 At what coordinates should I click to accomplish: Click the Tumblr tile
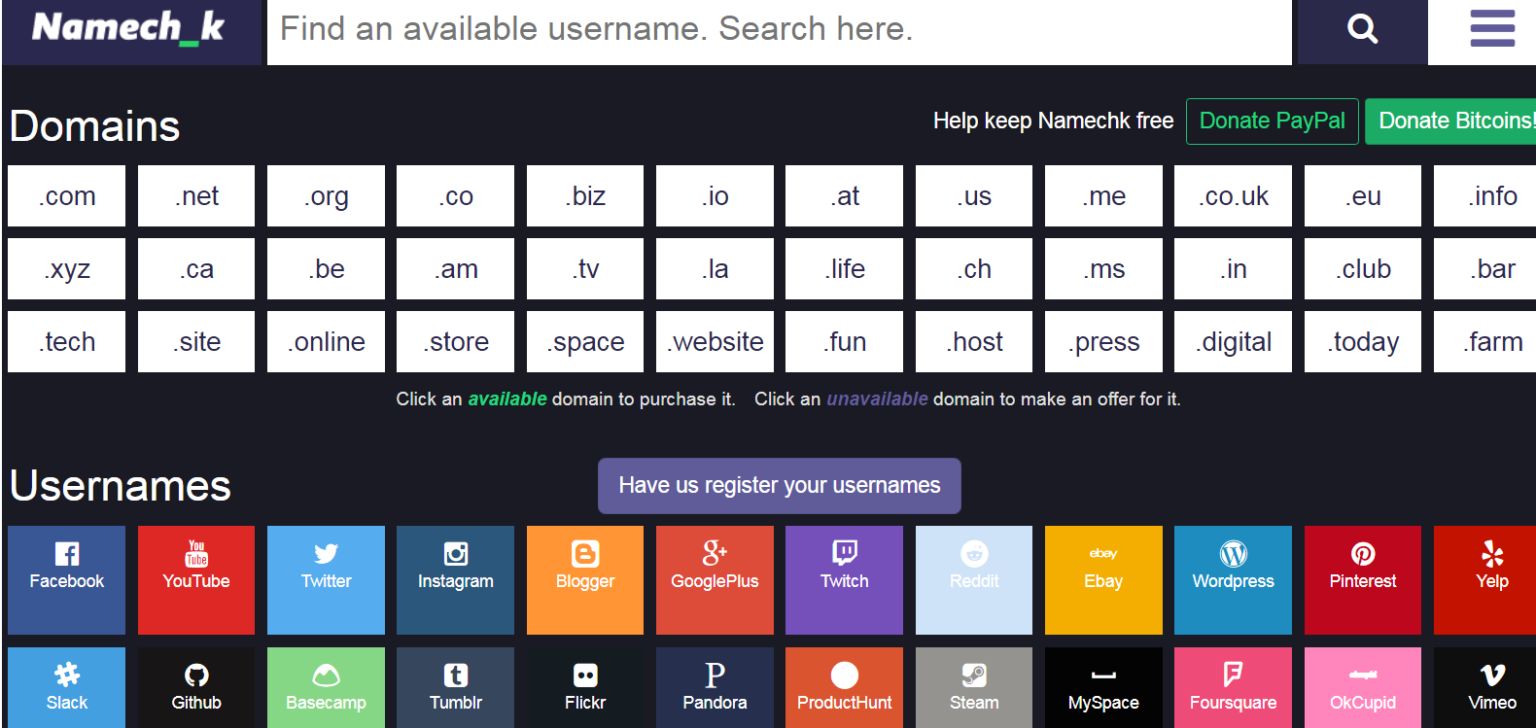coord(455,688)
